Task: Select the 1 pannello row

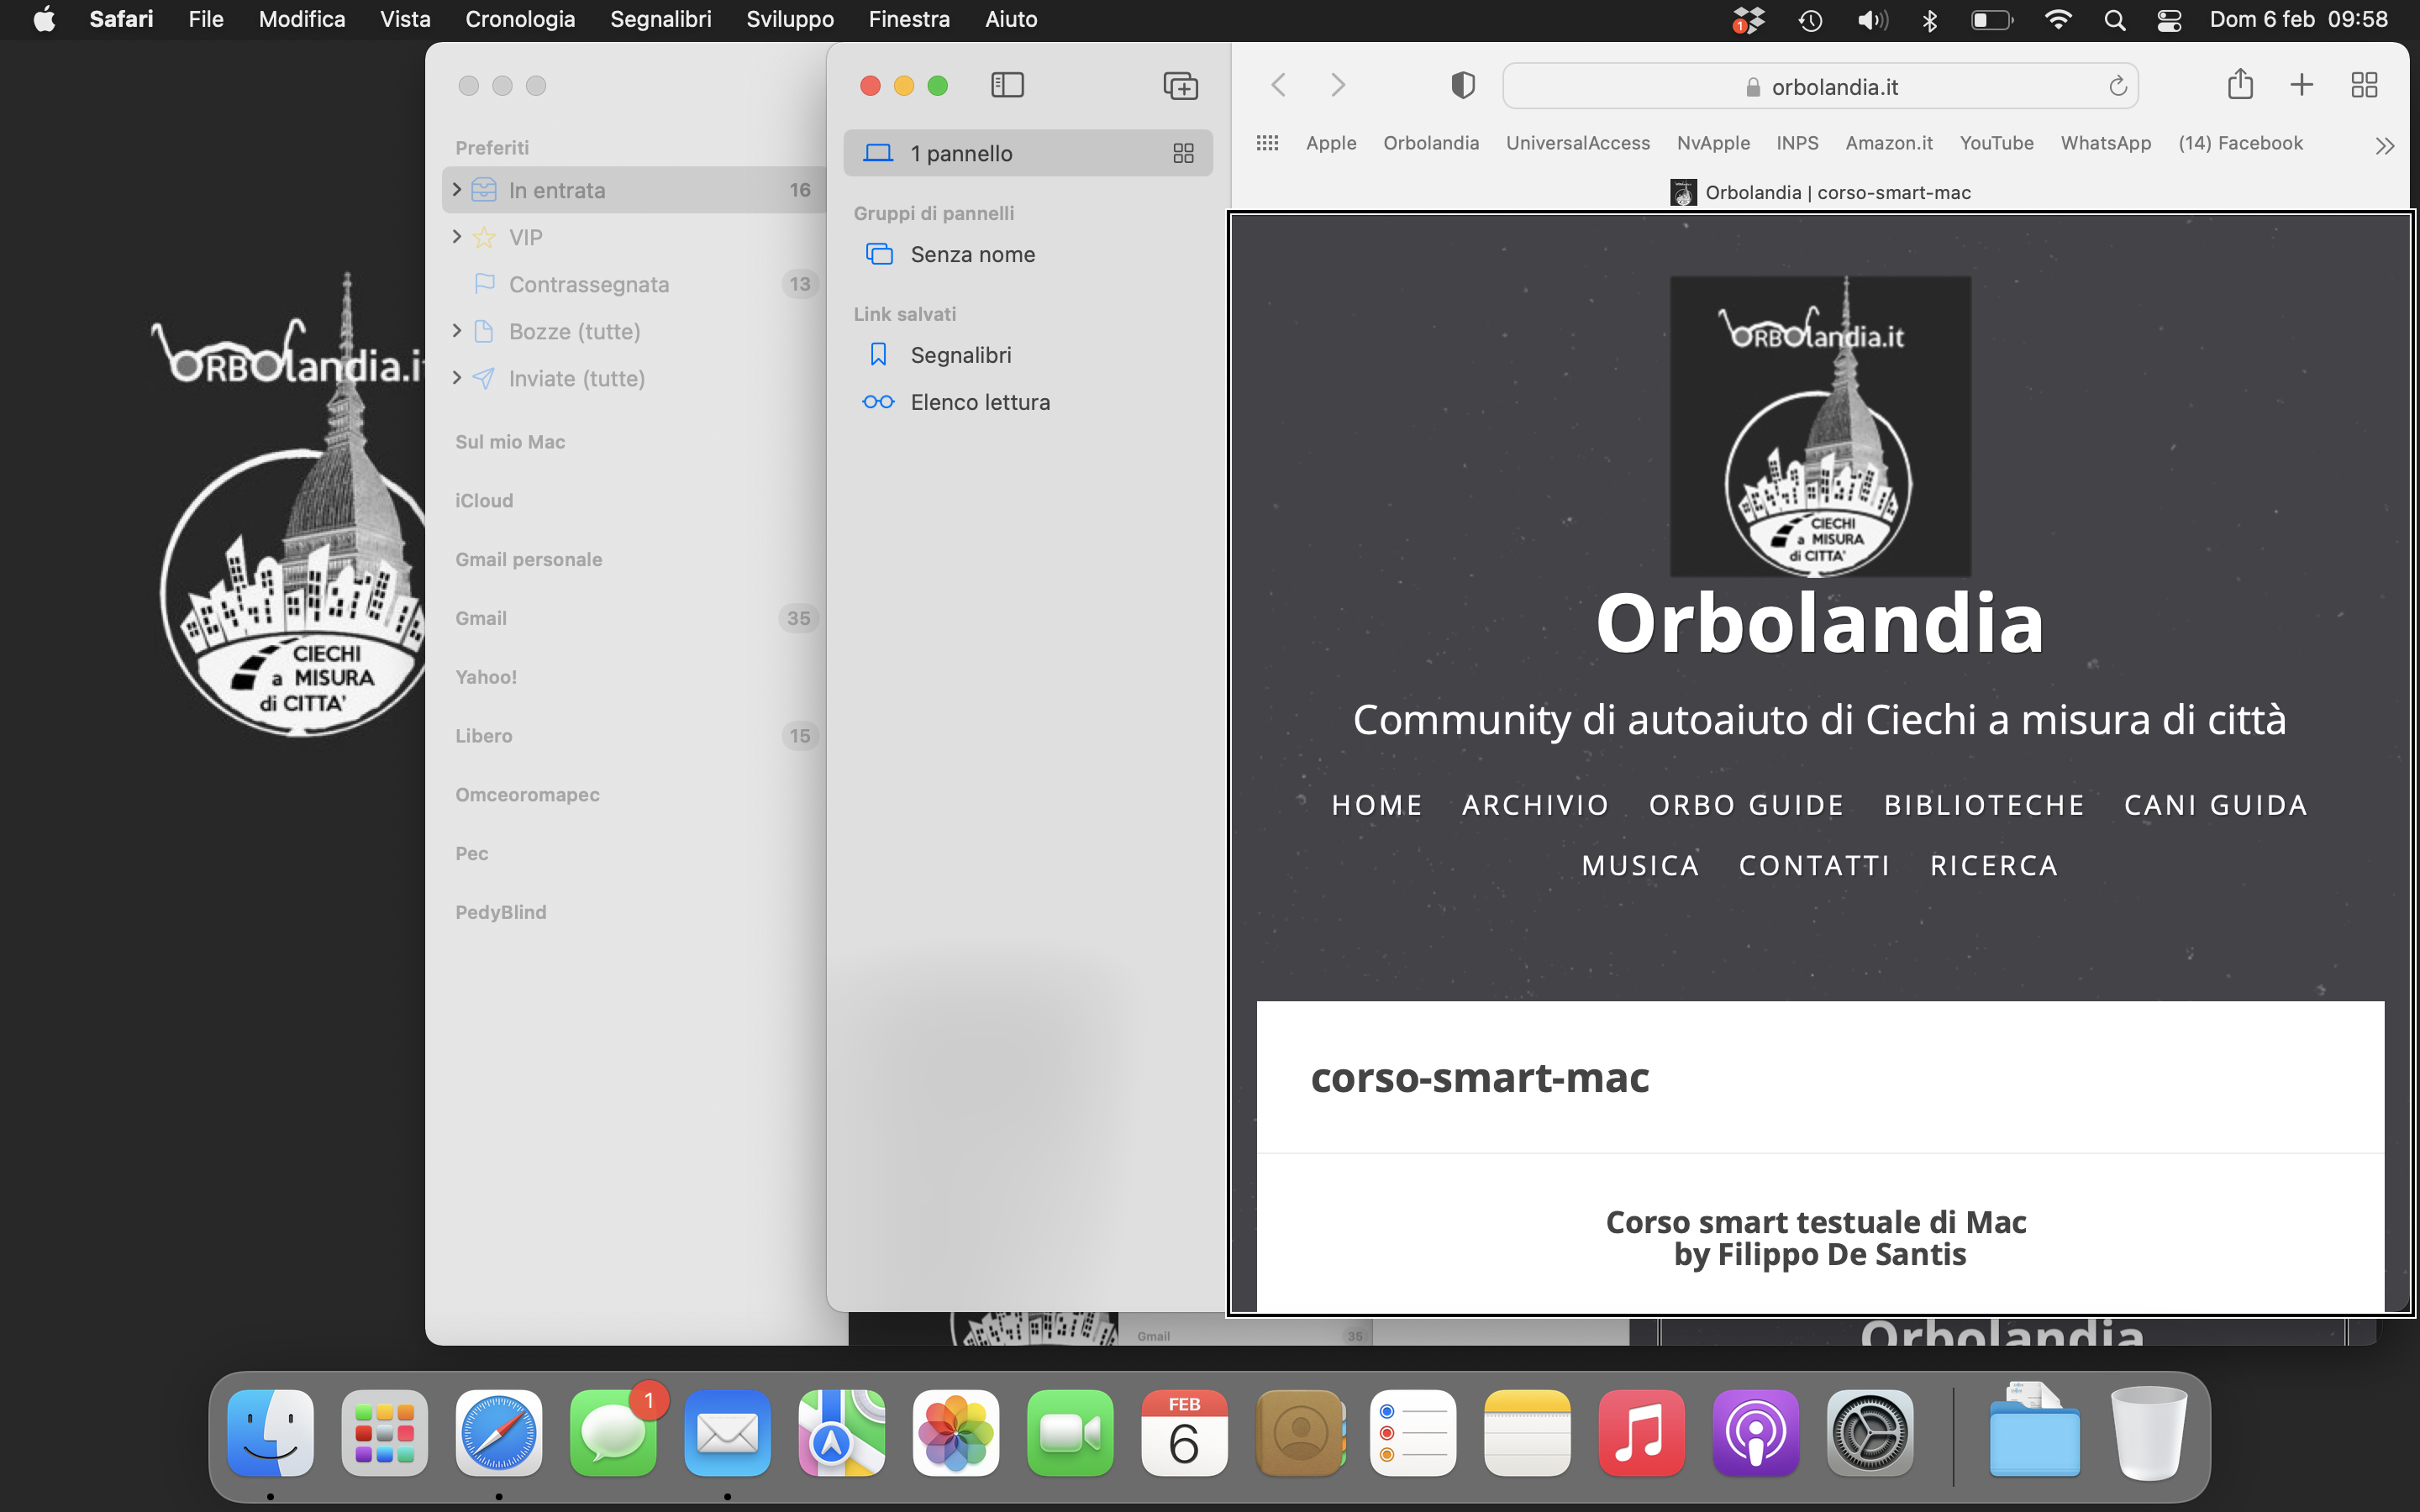Action: (x=1028, y=153)
